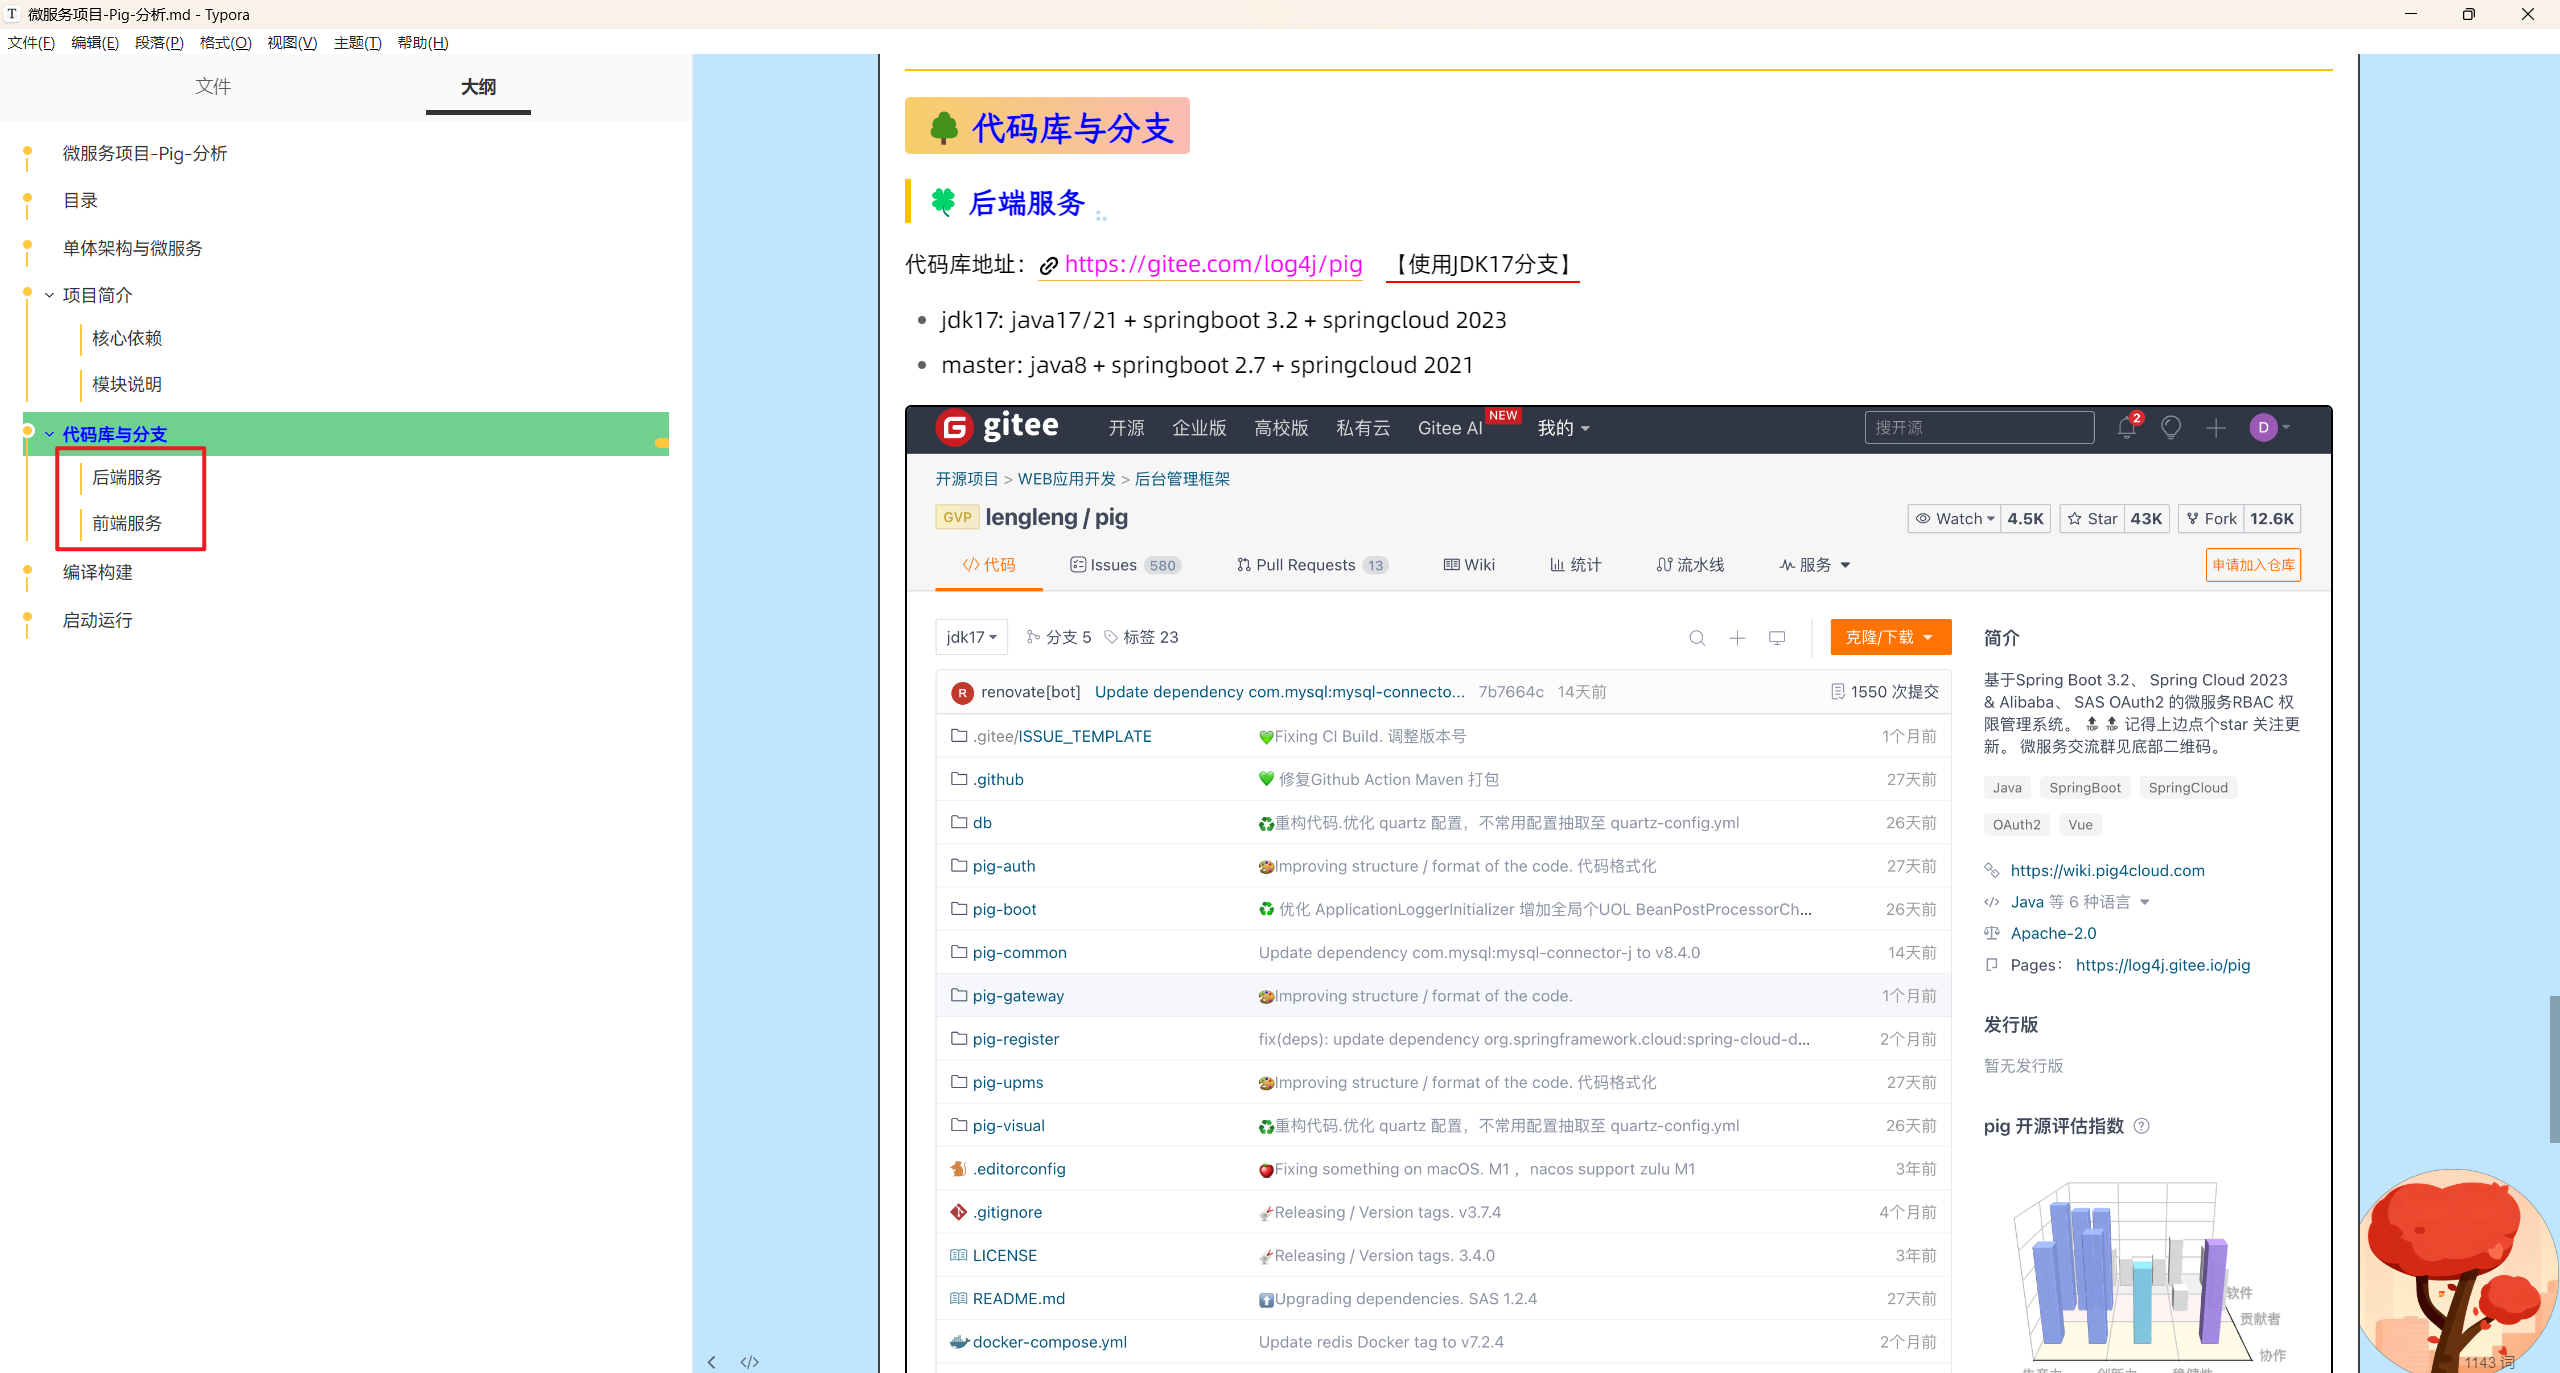Click the document vertical scrollbar thumb
This screenshot has height=1373, width=2560.
pyautogui.click(x=2554, y=1068)
